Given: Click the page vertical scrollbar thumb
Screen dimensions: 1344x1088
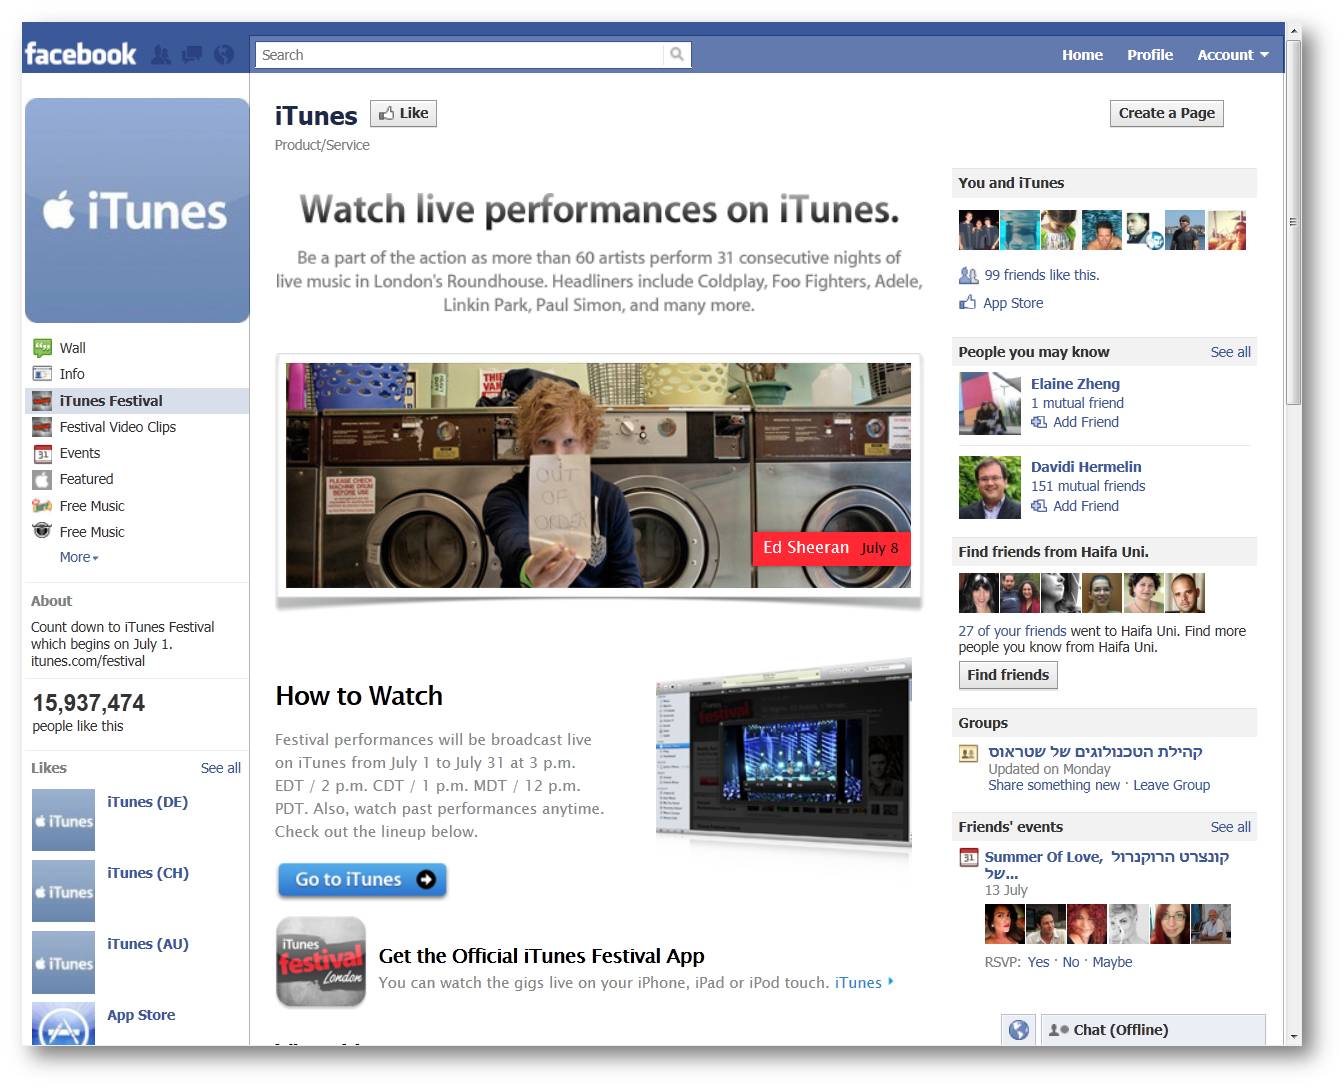Looking at the screenshot, I should pos(1293,222).
